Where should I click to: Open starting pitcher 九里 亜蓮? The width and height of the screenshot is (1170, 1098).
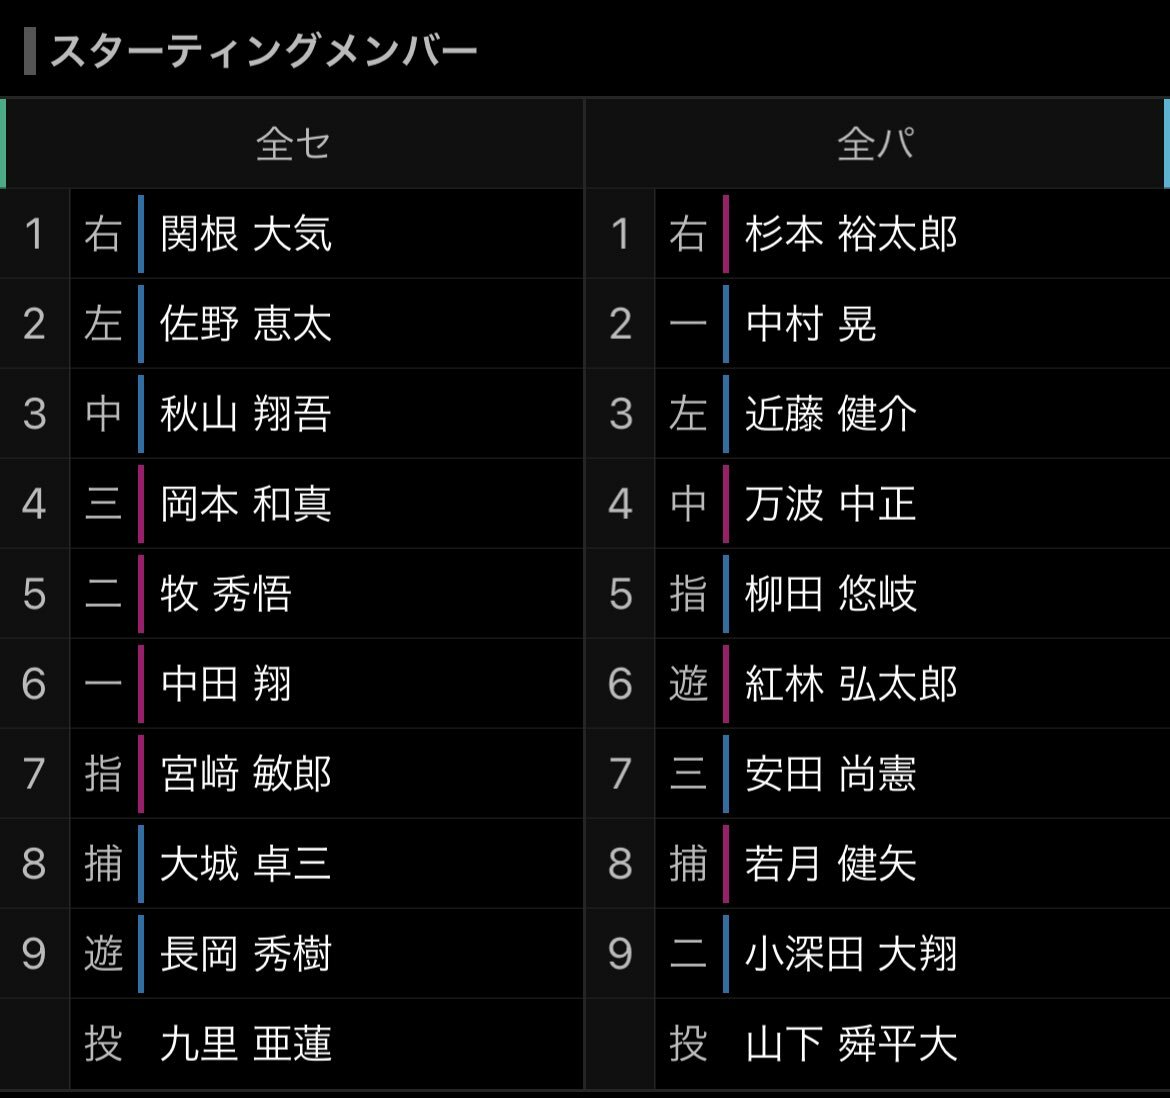pyautogui.click(x=246, y=1044)
